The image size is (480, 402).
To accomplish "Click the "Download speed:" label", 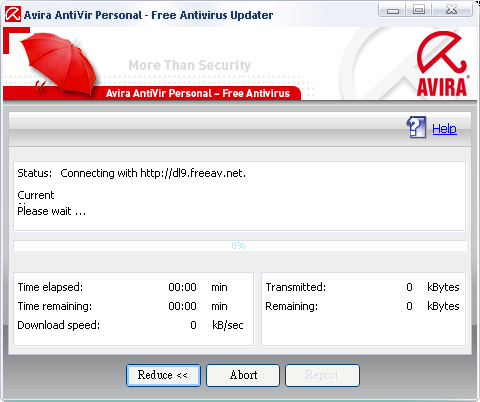I will [x=59, y=325].
